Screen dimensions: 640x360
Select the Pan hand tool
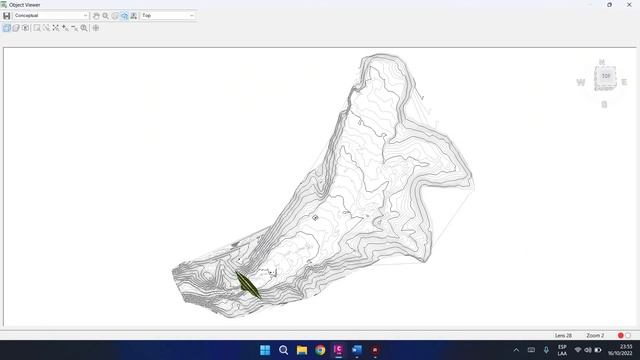96,16
